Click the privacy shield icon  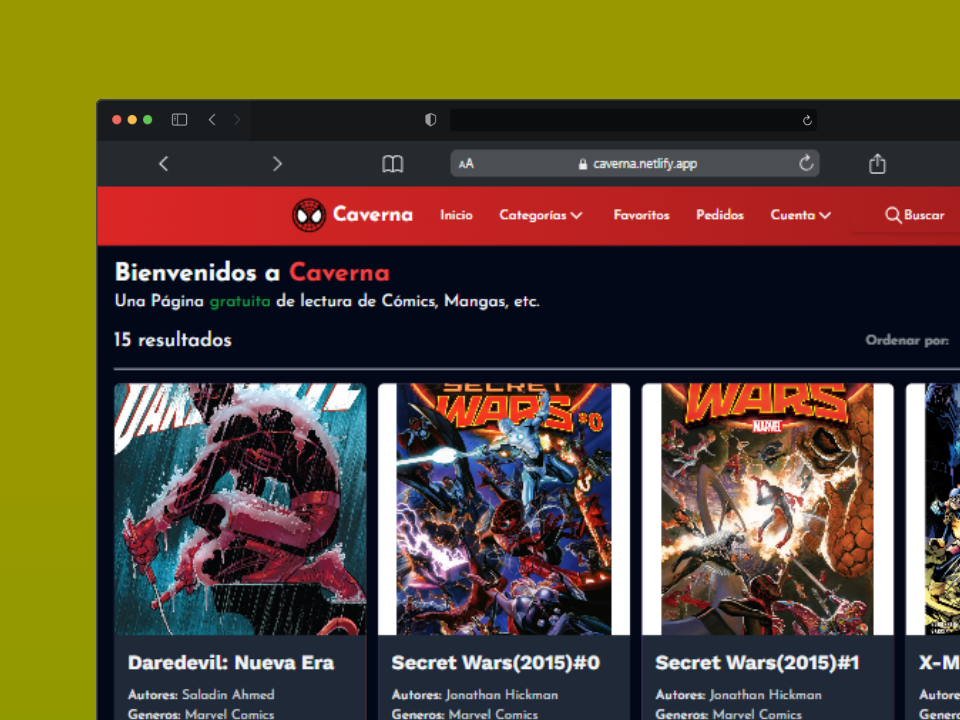430,120
